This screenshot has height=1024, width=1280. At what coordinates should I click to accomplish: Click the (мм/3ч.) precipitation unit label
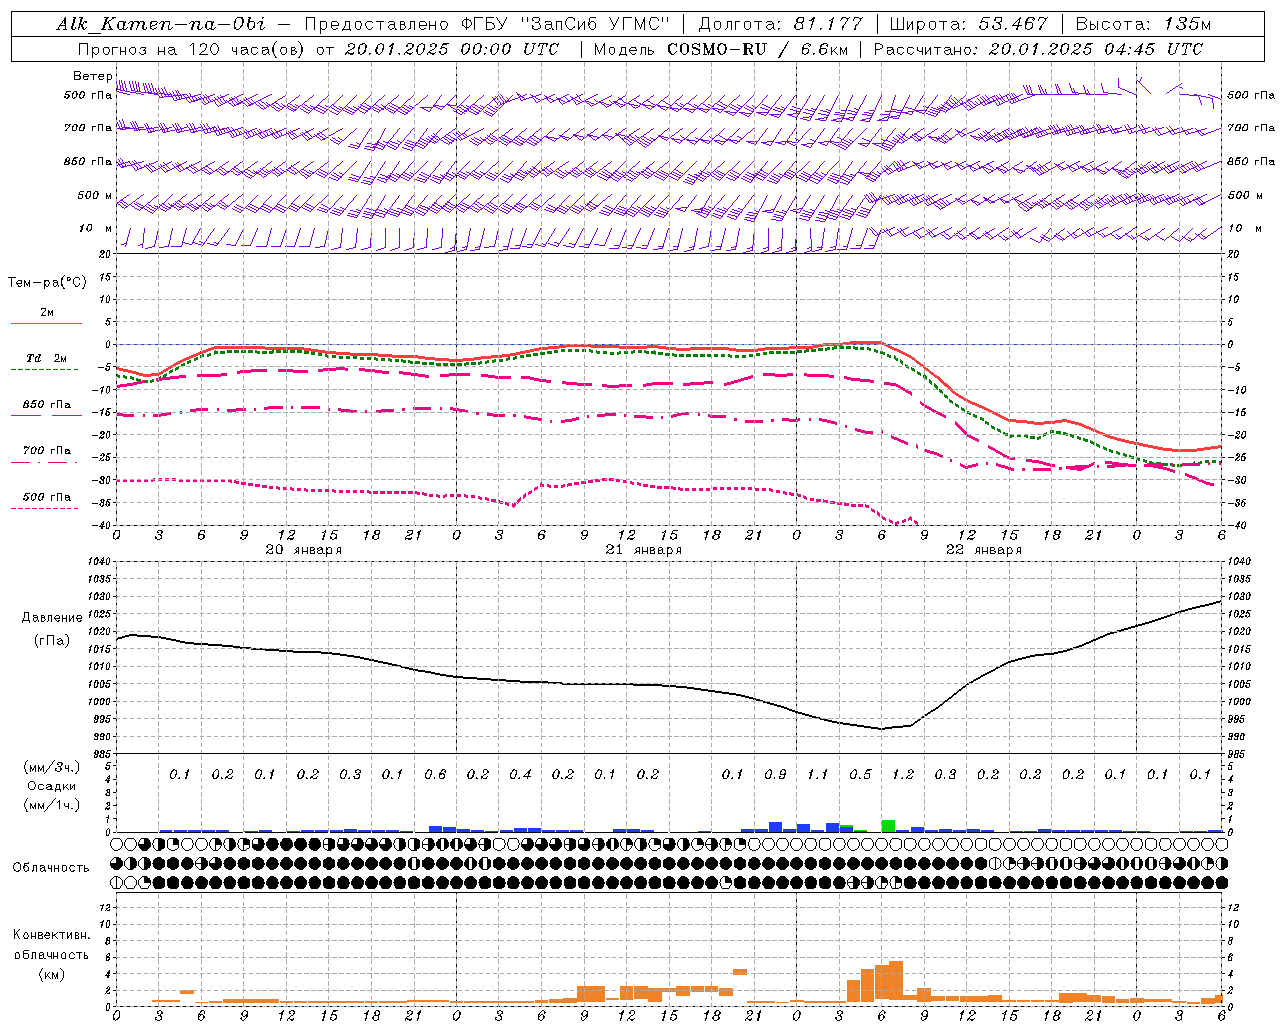point(52,767)
